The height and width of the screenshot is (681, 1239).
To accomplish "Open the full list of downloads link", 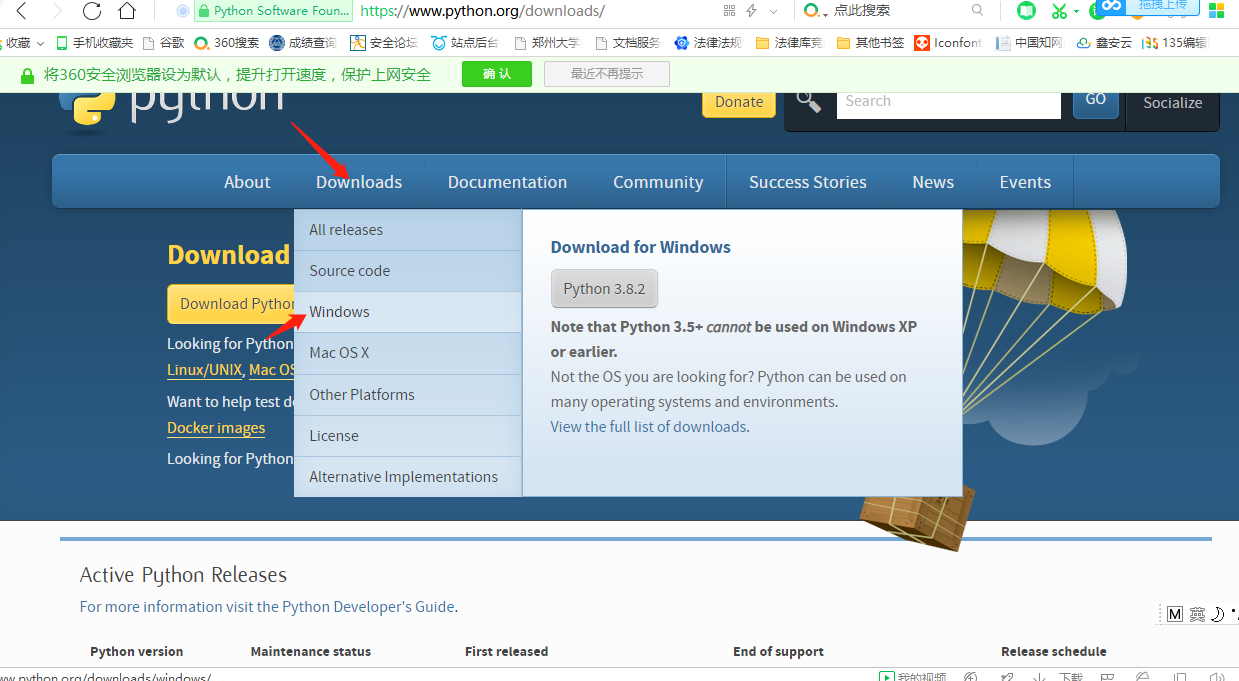I will pos(648,426).
